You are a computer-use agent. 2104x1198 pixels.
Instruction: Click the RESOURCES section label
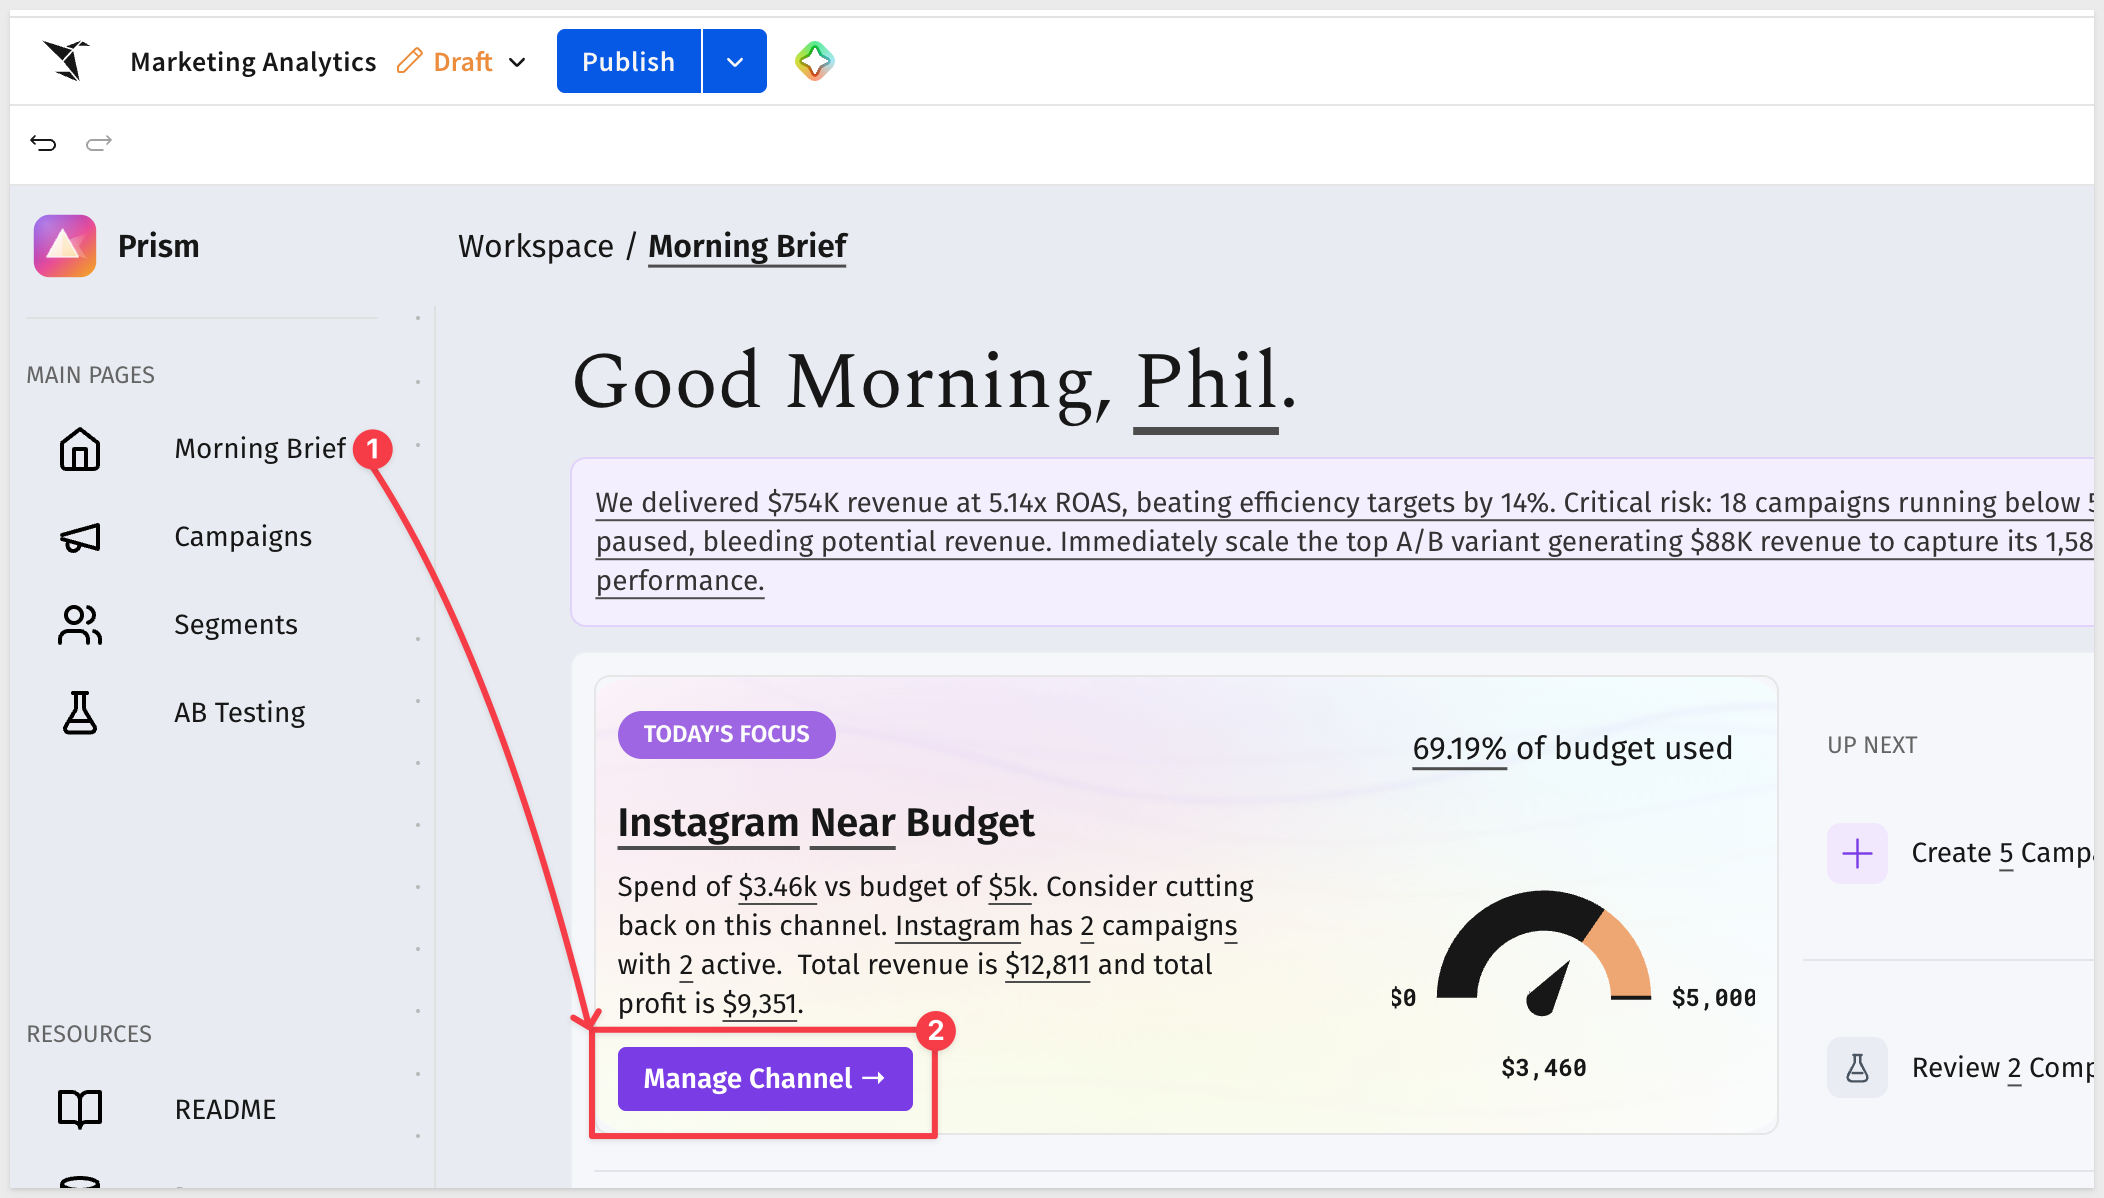coord(89,1034)
